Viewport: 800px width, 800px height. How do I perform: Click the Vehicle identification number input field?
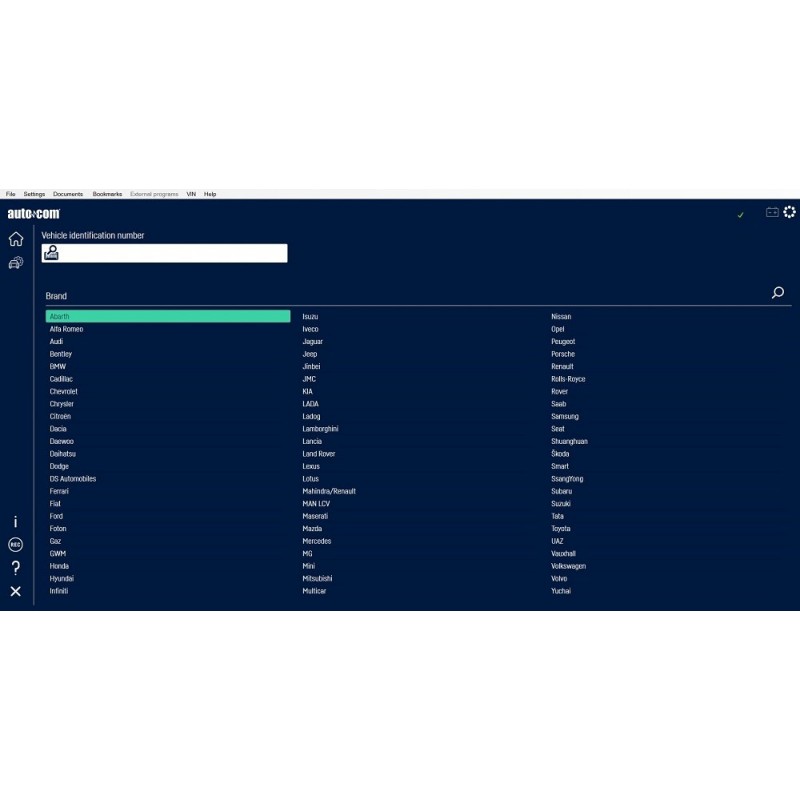click(172, 254)
